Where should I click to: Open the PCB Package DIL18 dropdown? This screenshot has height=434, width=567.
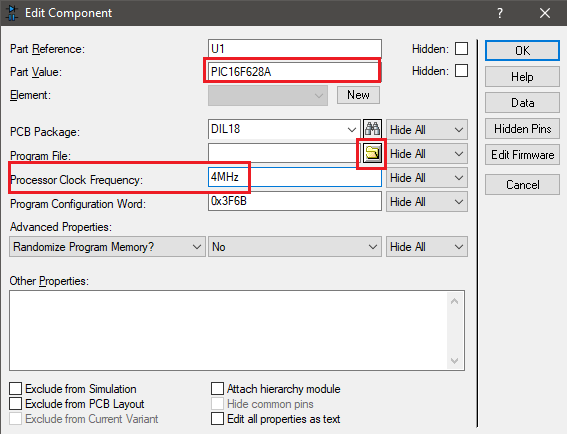point(284,129)
